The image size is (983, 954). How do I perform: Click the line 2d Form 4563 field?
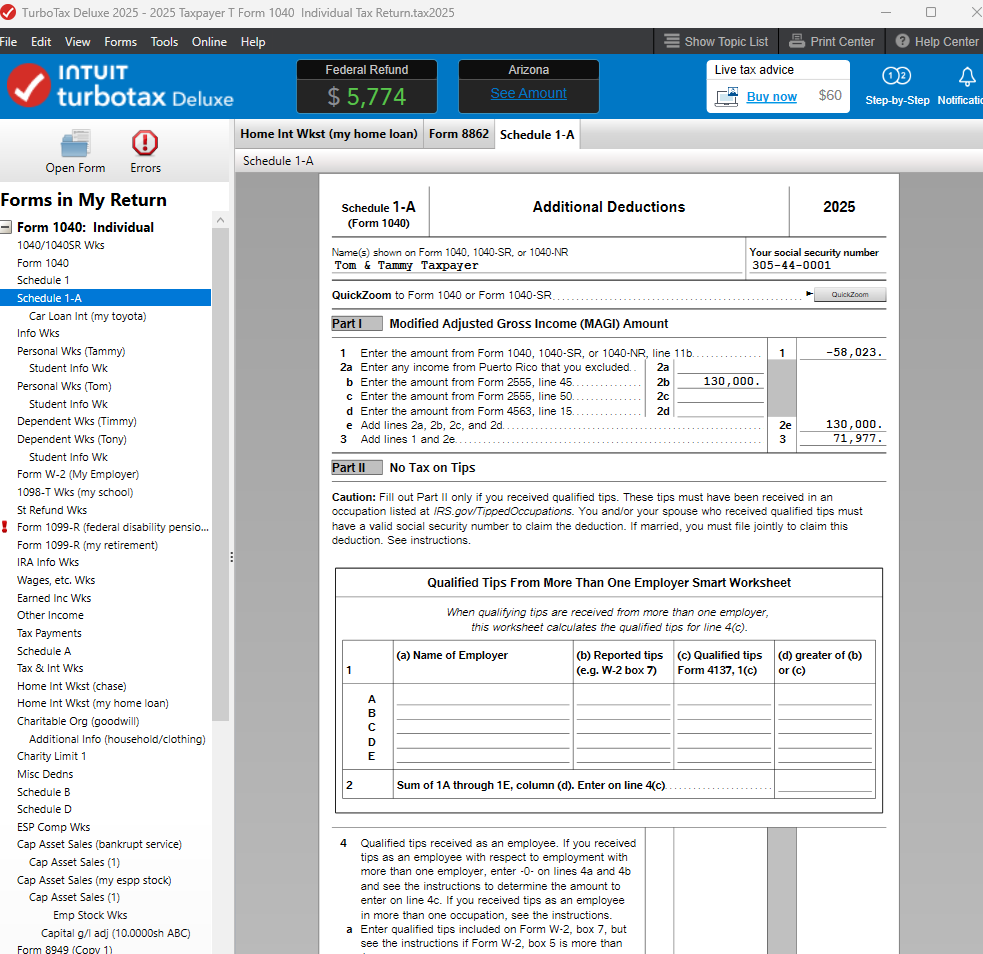click(x=720, y=411)
